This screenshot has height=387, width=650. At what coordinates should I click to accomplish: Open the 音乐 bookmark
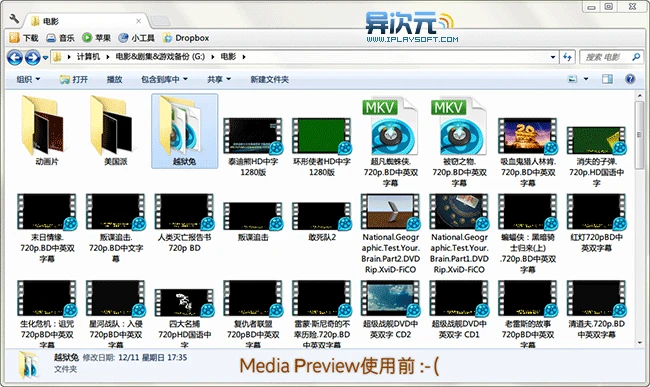point(61,38)
